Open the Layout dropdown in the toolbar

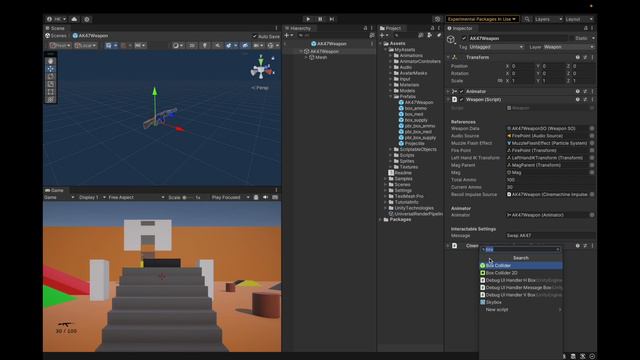pyautogui.click(x=579, y=19)
